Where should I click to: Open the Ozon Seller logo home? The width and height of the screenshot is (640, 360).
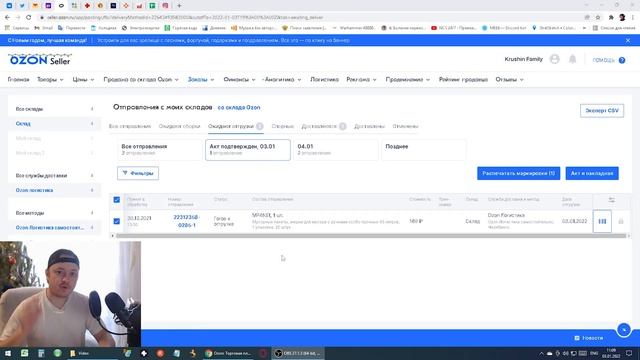40,60
